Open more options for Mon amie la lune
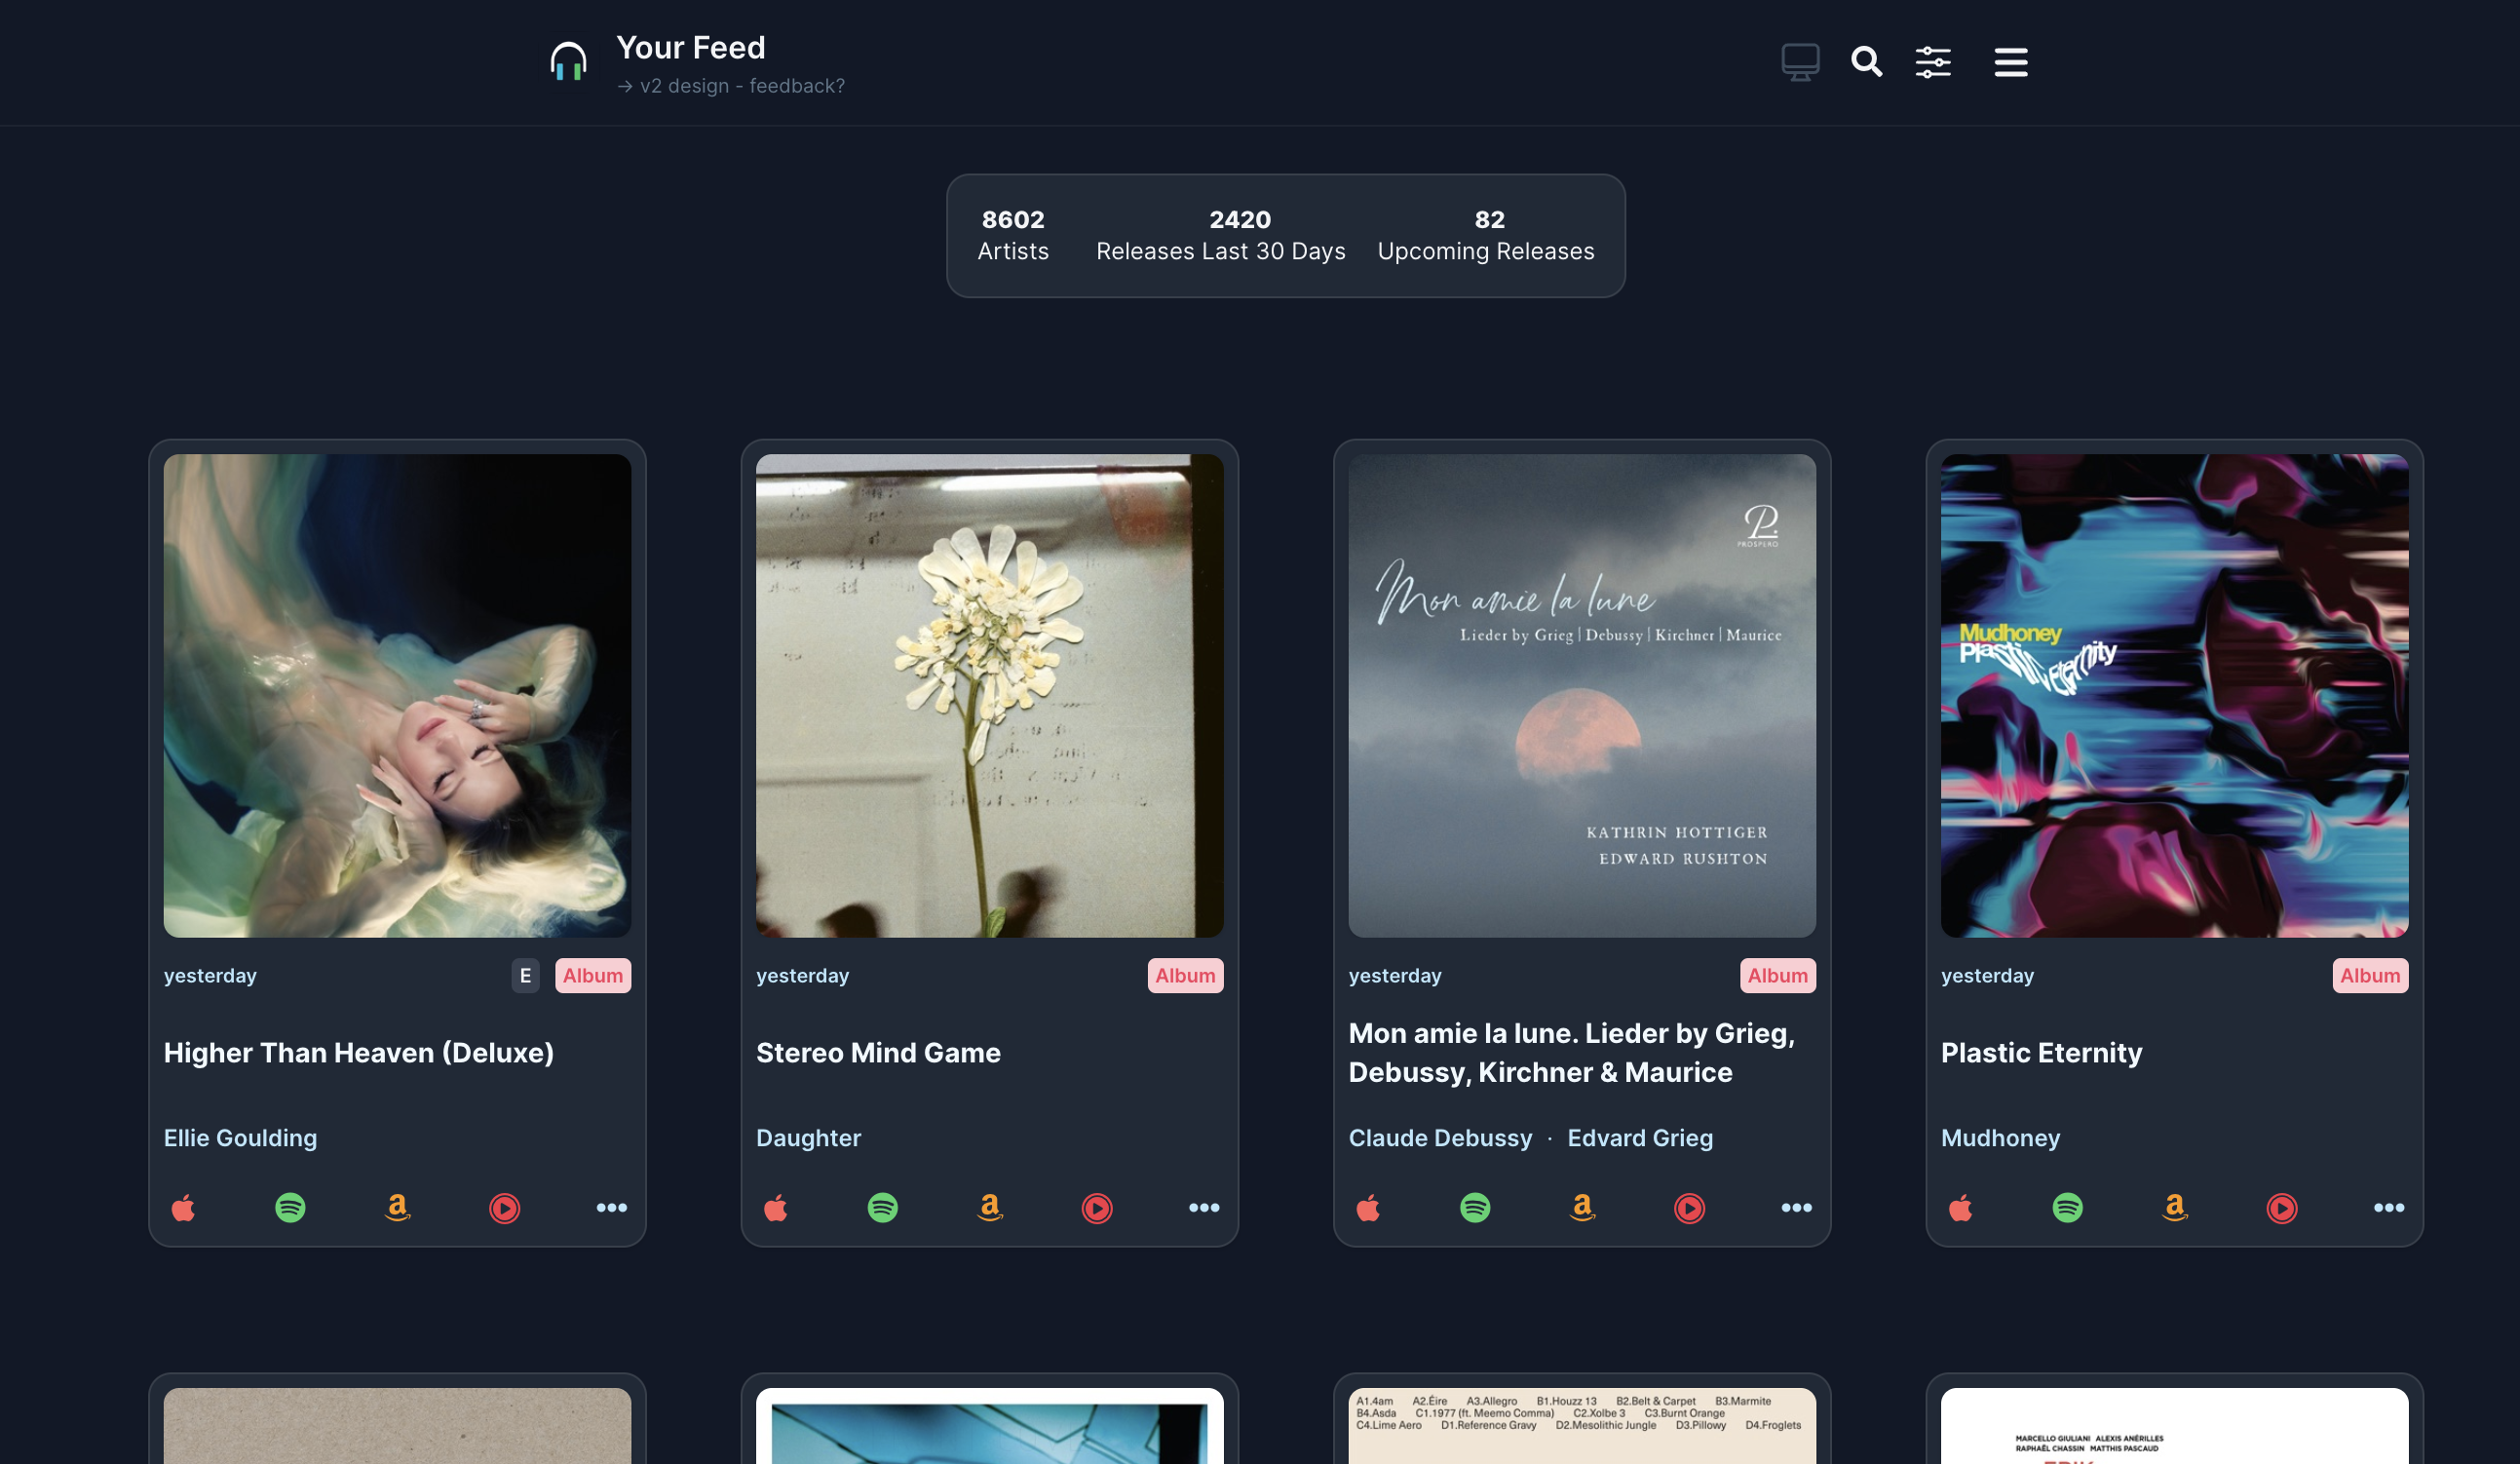Viewport: 2520px width, 1464px height. click(x=1796, y=1208)
